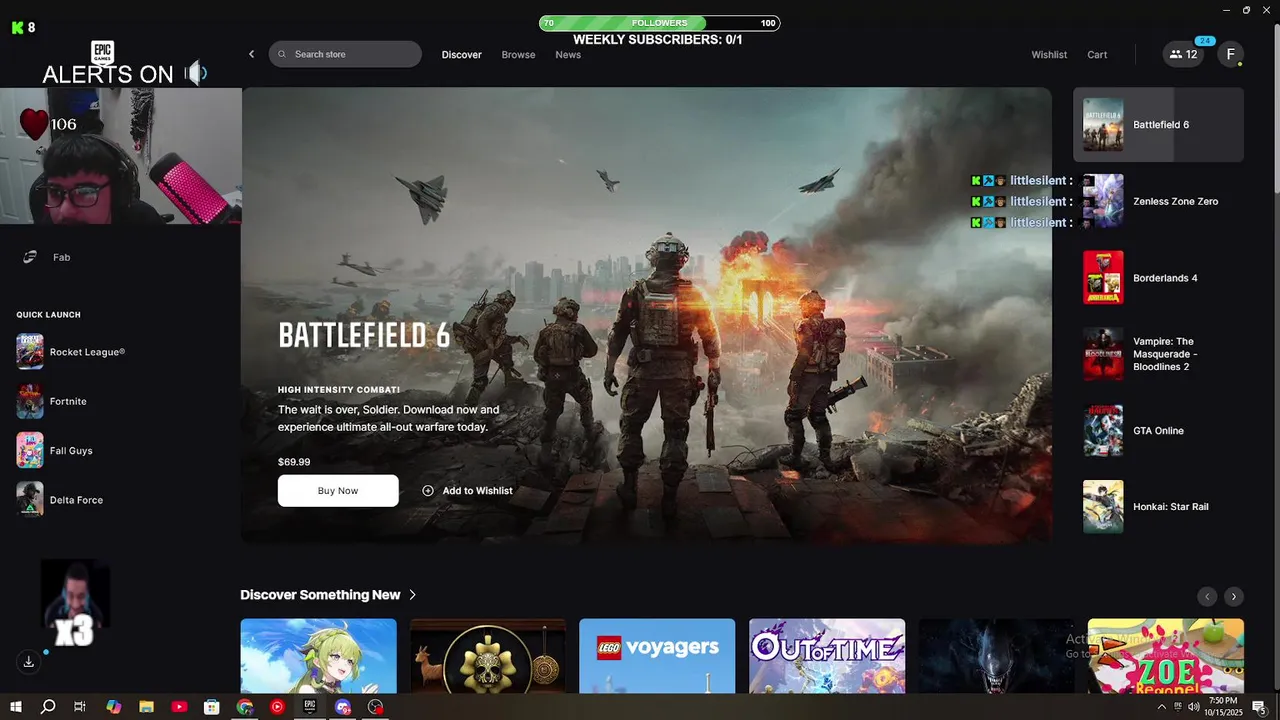Open the system volume icon in the tray
This screenshot has width=1280, height=720.
point(1194,707)
